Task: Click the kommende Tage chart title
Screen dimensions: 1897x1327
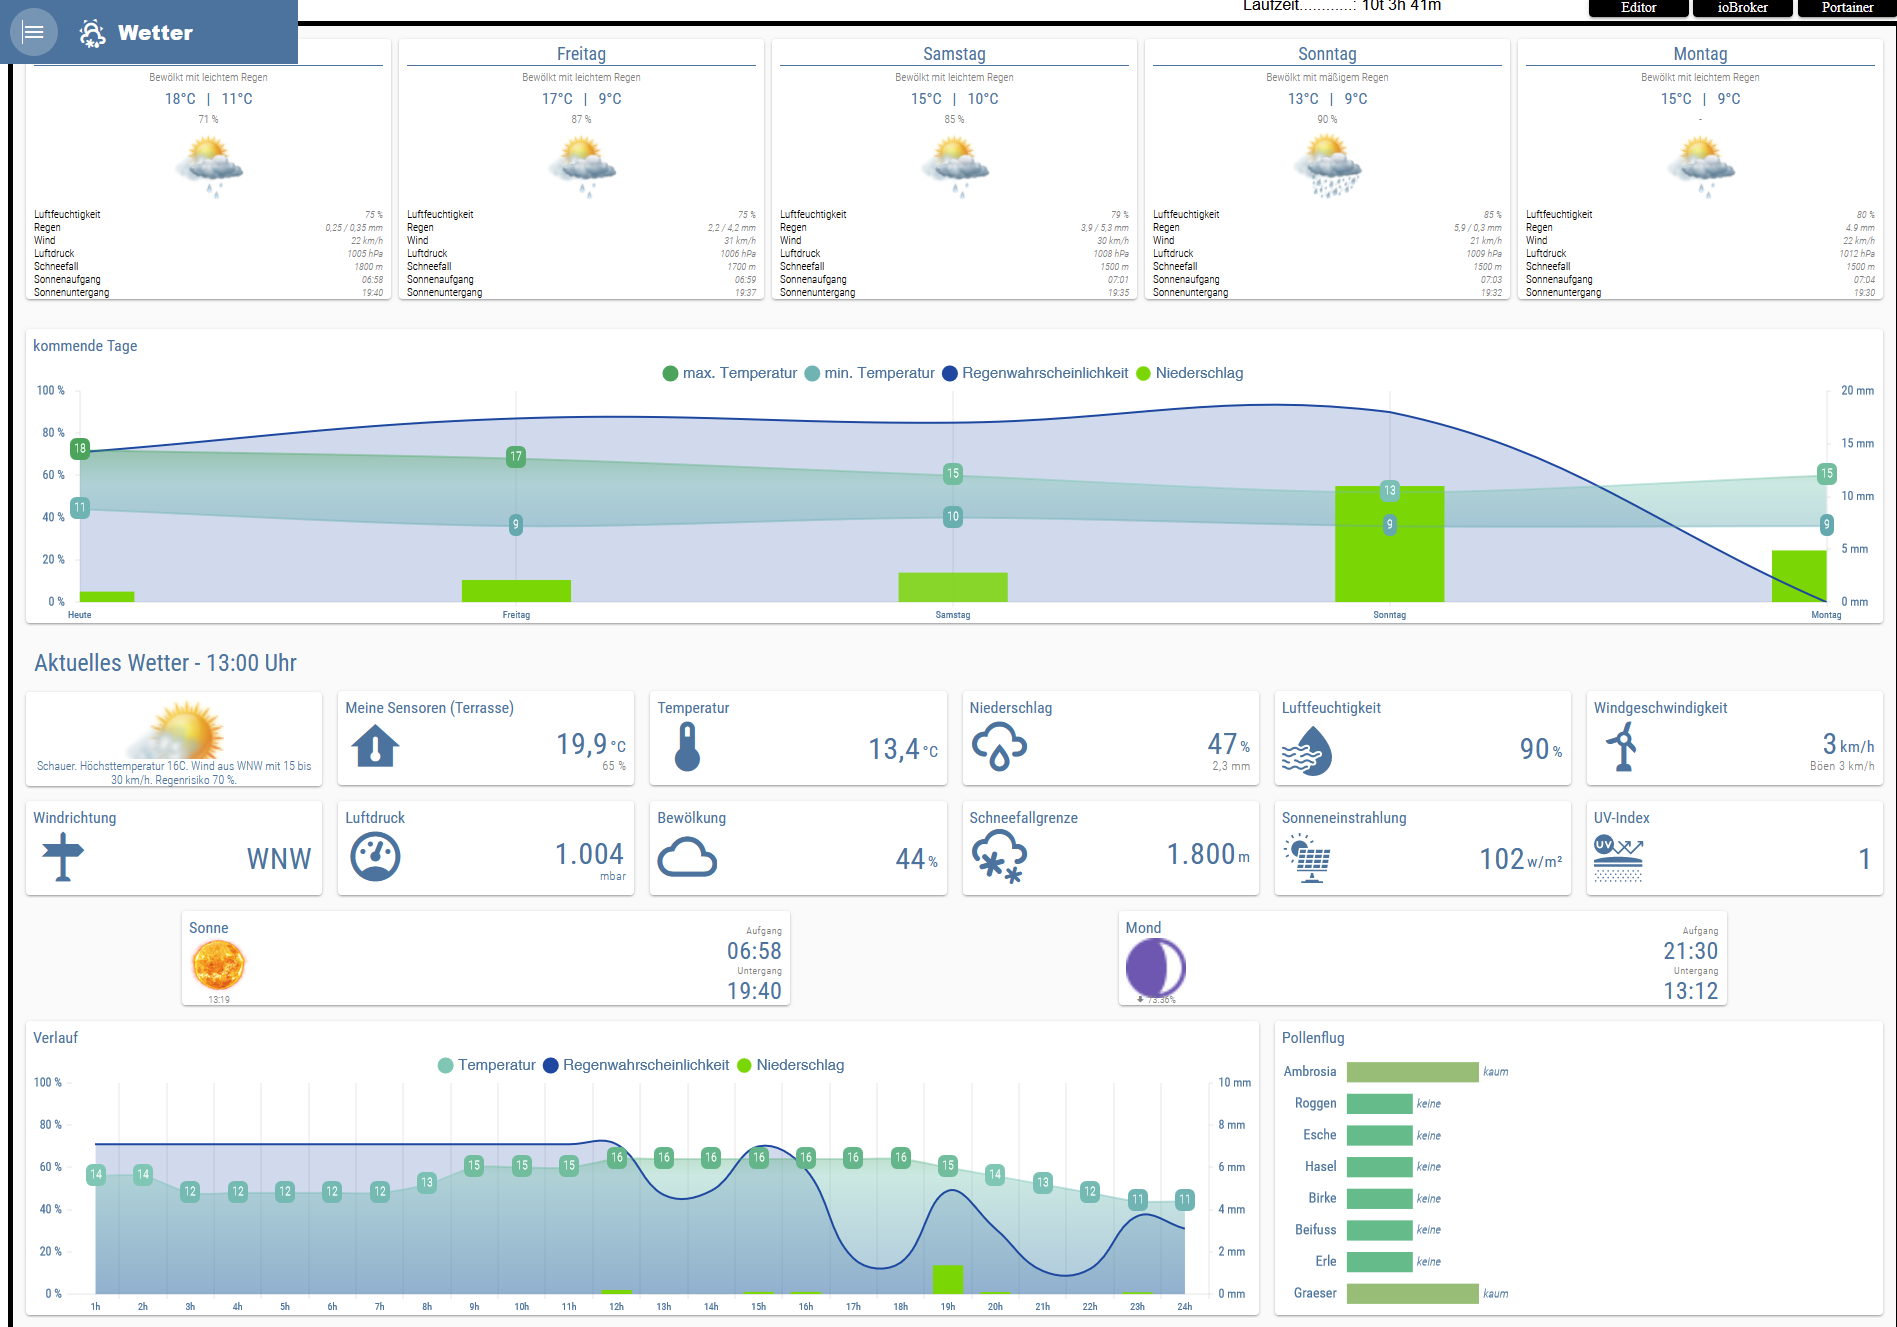Action: click(x=85, y=346)
